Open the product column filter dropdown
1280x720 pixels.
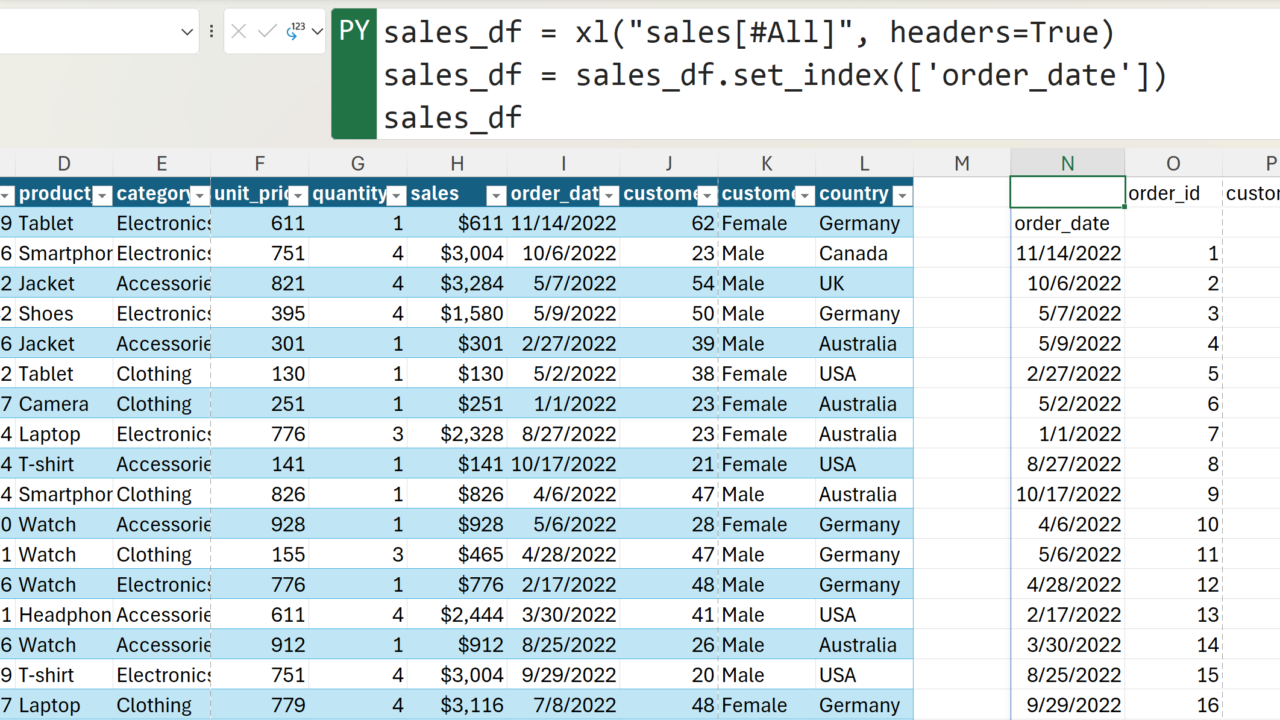pyautogui.click(x=102, y=195)
